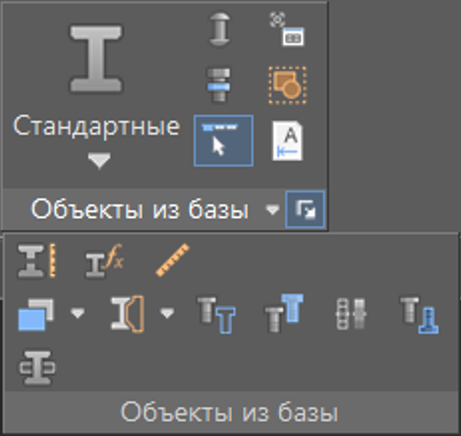This screenshot has width=461, height=436.
Task: Open dropdown next to overlapping squares icon
Action: point(78,313)
